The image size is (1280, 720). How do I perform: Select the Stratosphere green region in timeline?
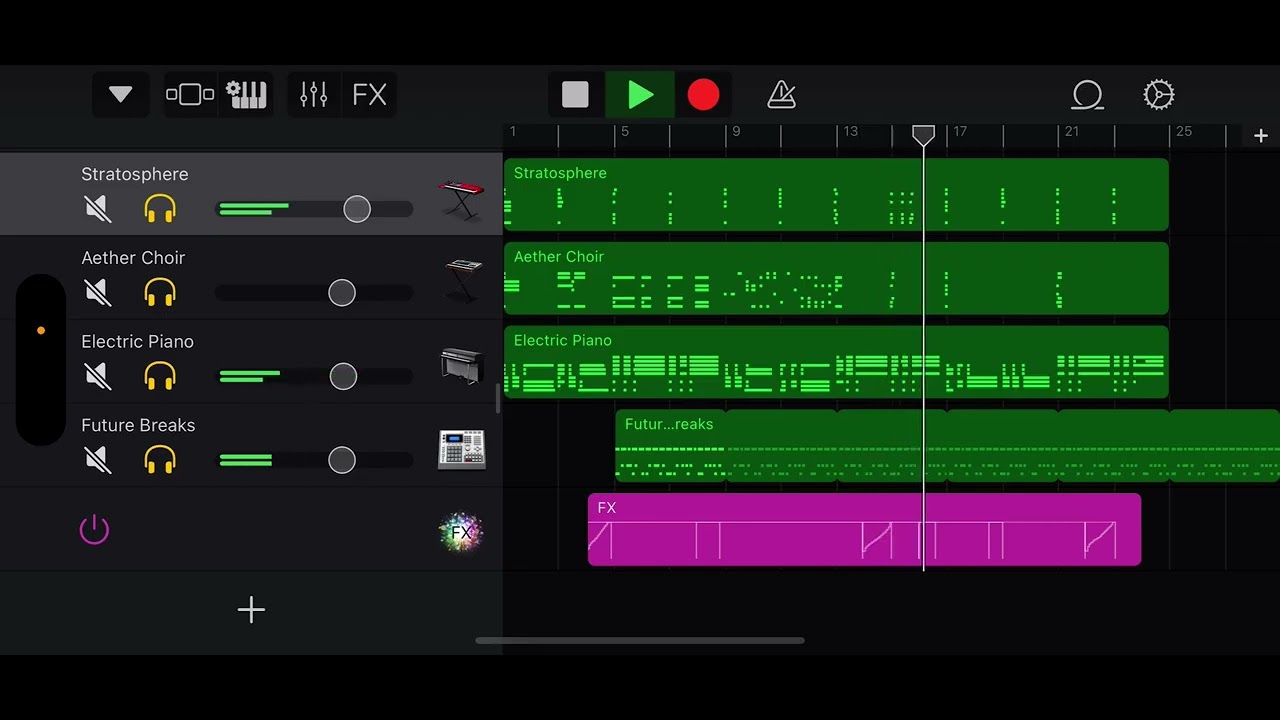tap(836, 195)
